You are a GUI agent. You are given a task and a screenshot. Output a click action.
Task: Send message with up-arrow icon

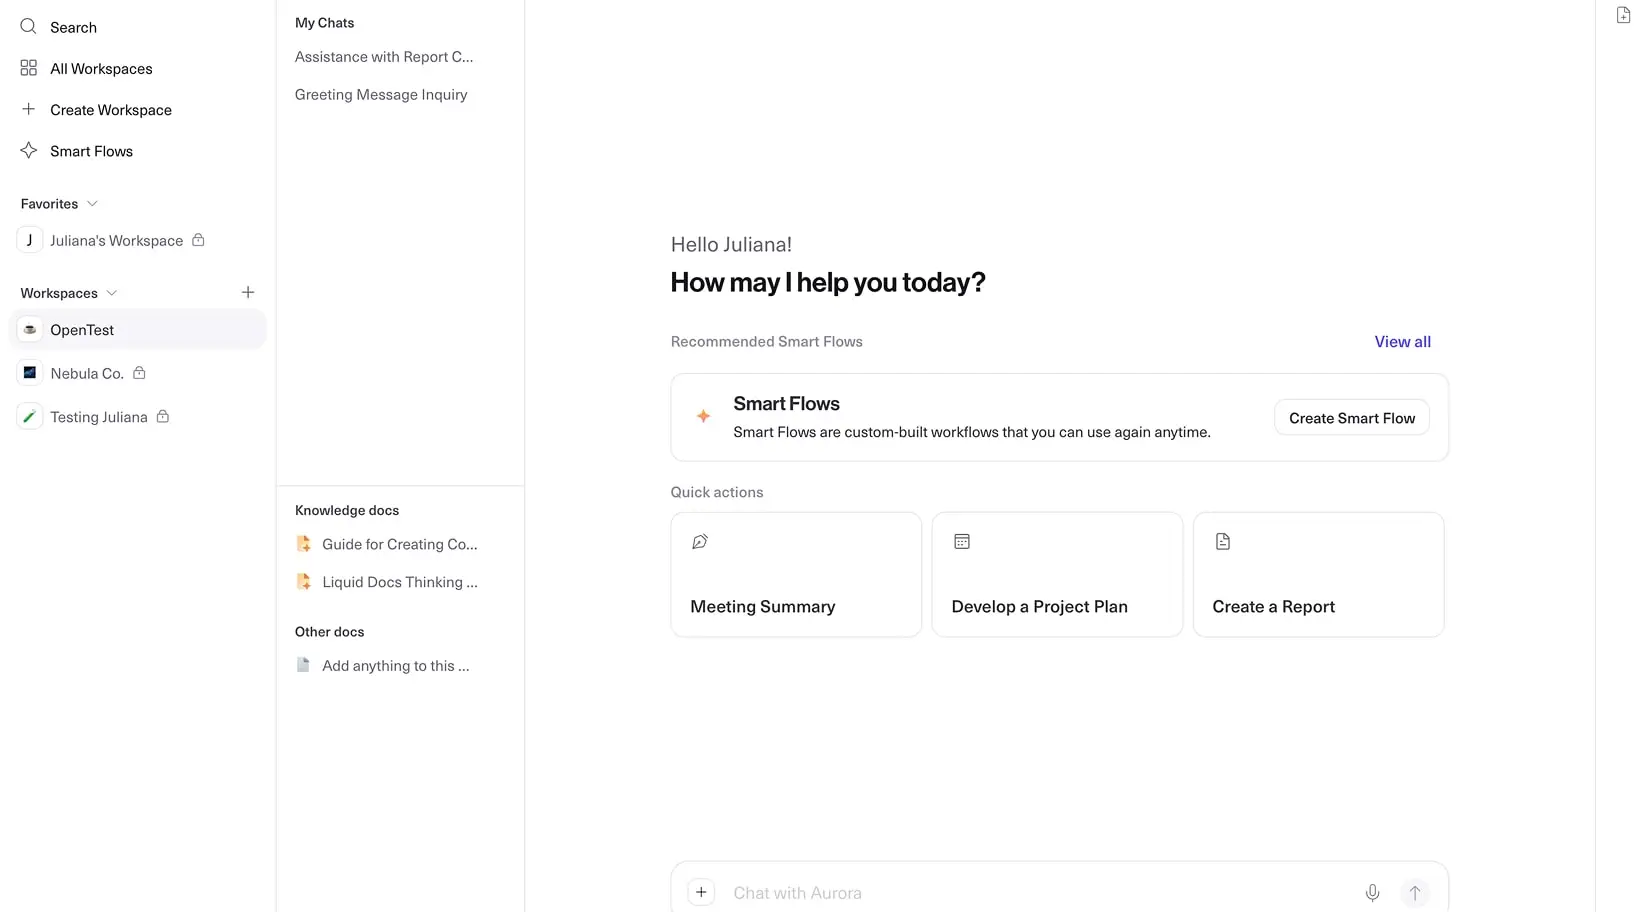click(x=1414, y=893)
